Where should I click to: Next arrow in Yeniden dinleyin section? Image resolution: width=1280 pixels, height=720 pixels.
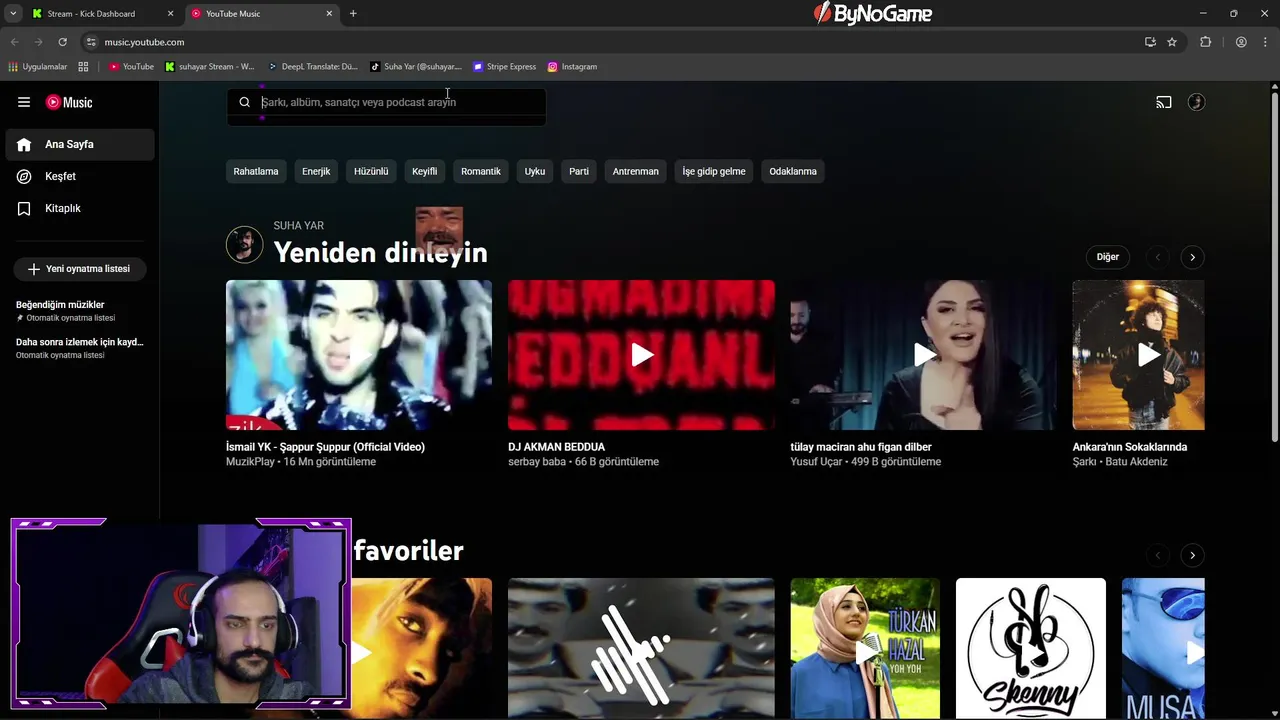[1192, 257]
